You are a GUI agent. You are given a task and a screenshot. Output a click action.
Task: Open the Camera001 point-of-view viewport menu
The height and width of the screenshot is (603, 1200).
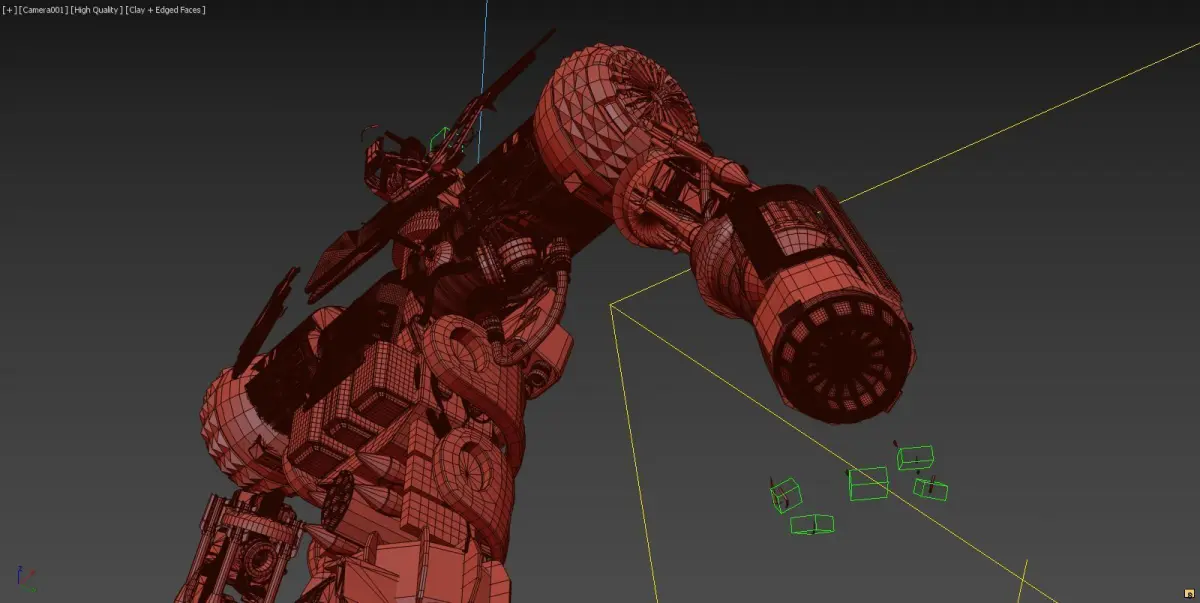point(42,9)
